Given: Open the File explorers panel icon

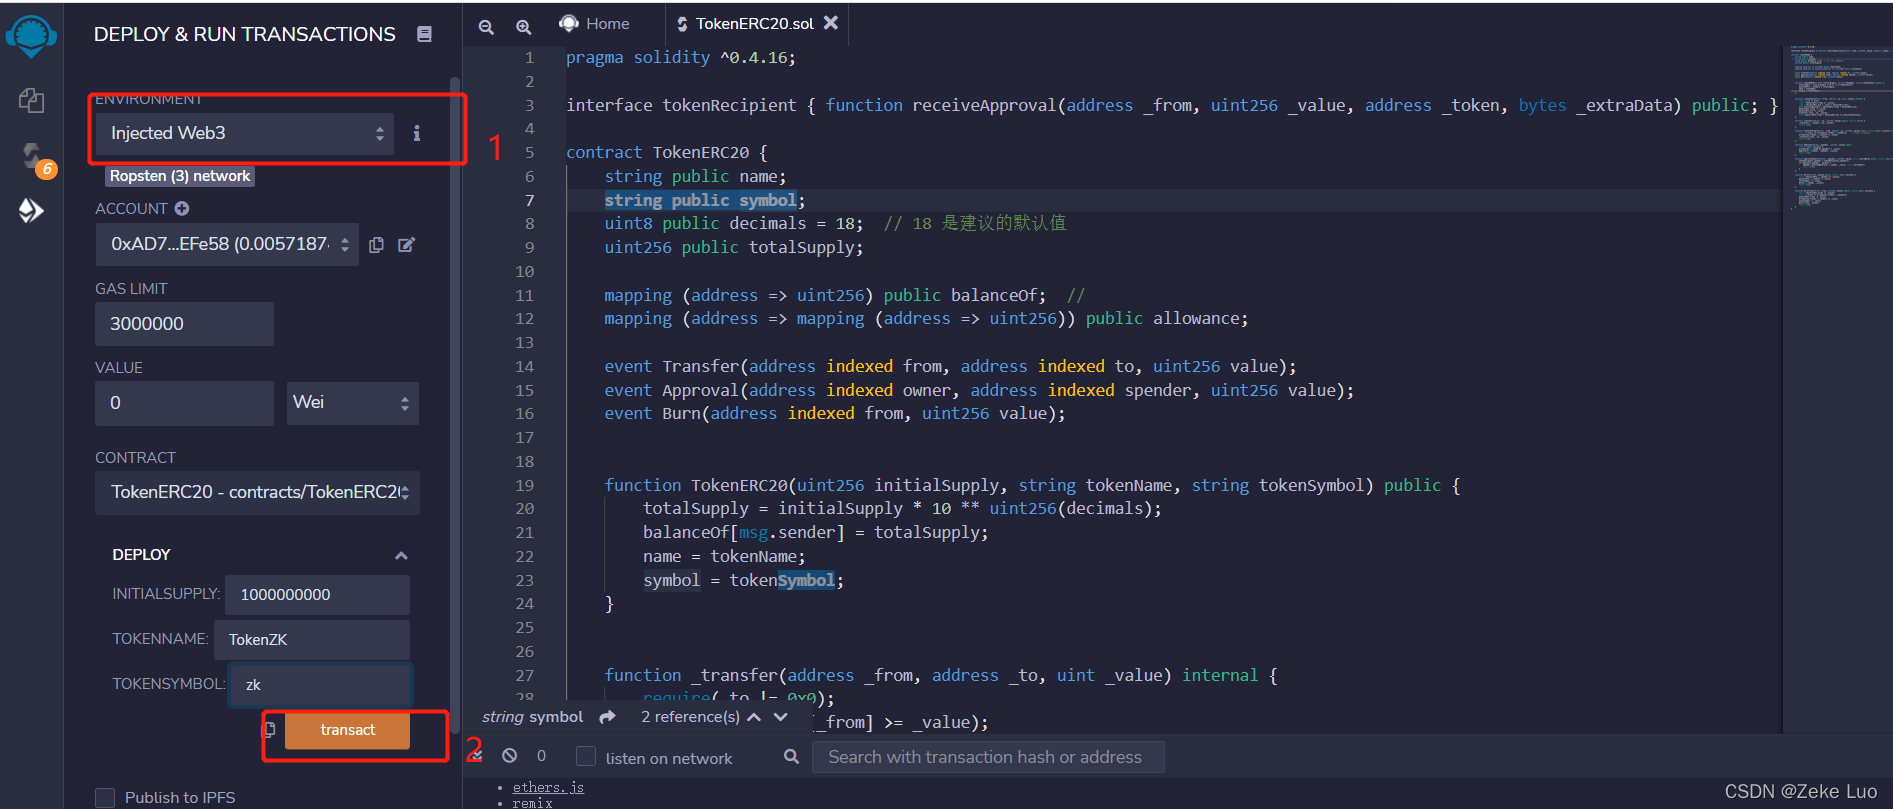Looking at the screenshot, I should (31, 100).
